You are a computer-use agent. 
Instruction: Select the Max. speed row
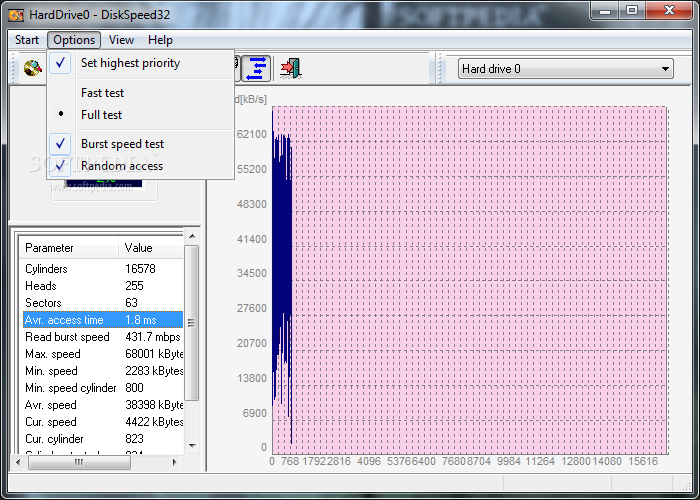(103, 354)
